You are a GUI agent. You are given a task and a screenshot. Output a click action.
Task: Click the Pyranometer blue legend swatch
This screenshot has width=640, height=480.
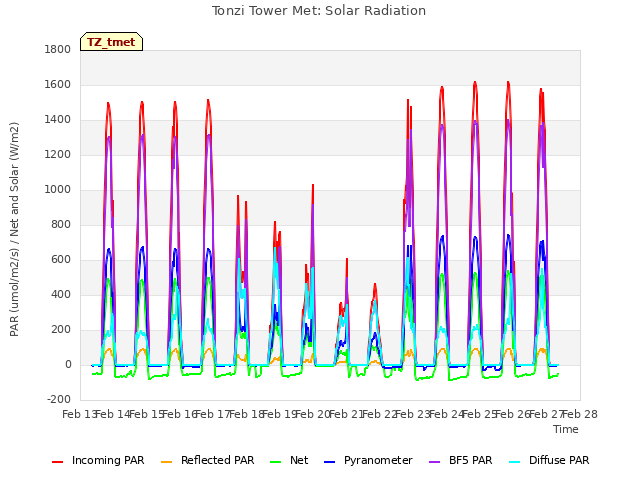coord(329,462)
